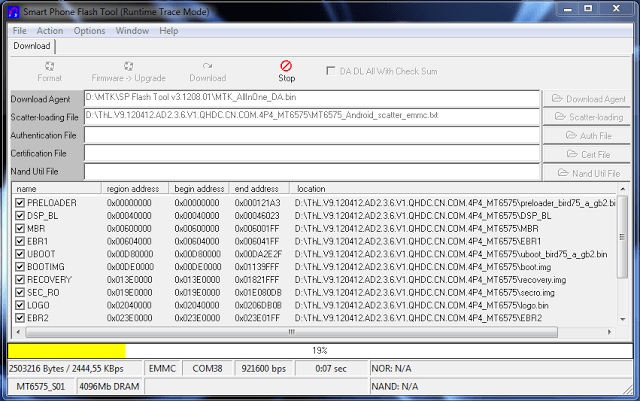Click the EMMC status bar cell
This screenshot has width=640, height=402.
[162, 369]
